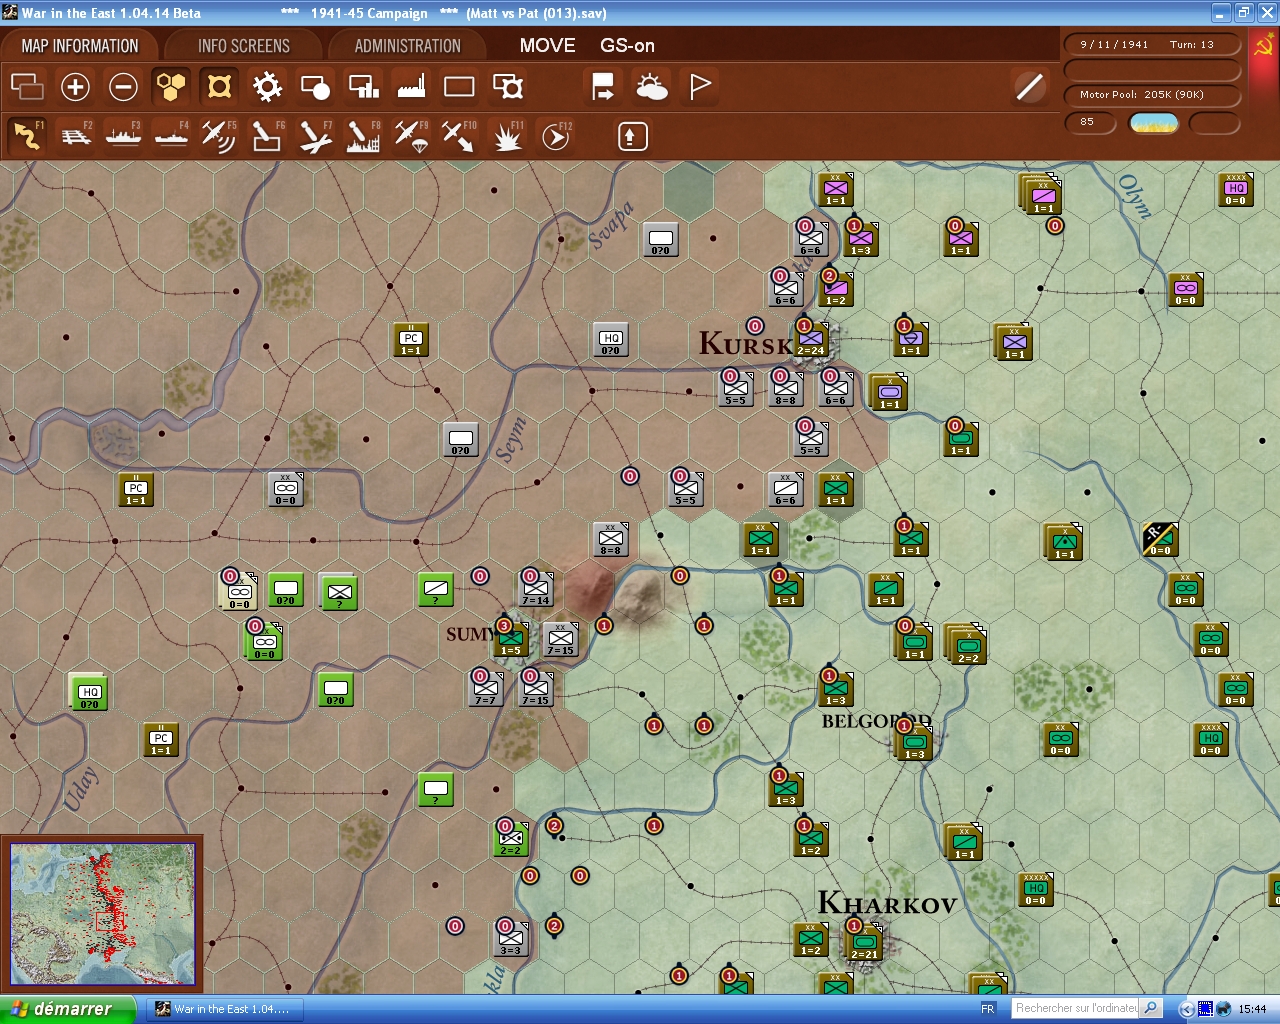Click the overlapping windows icon in toolbar
Viewport: 1280px width, 1024px height.
point(27,87)
